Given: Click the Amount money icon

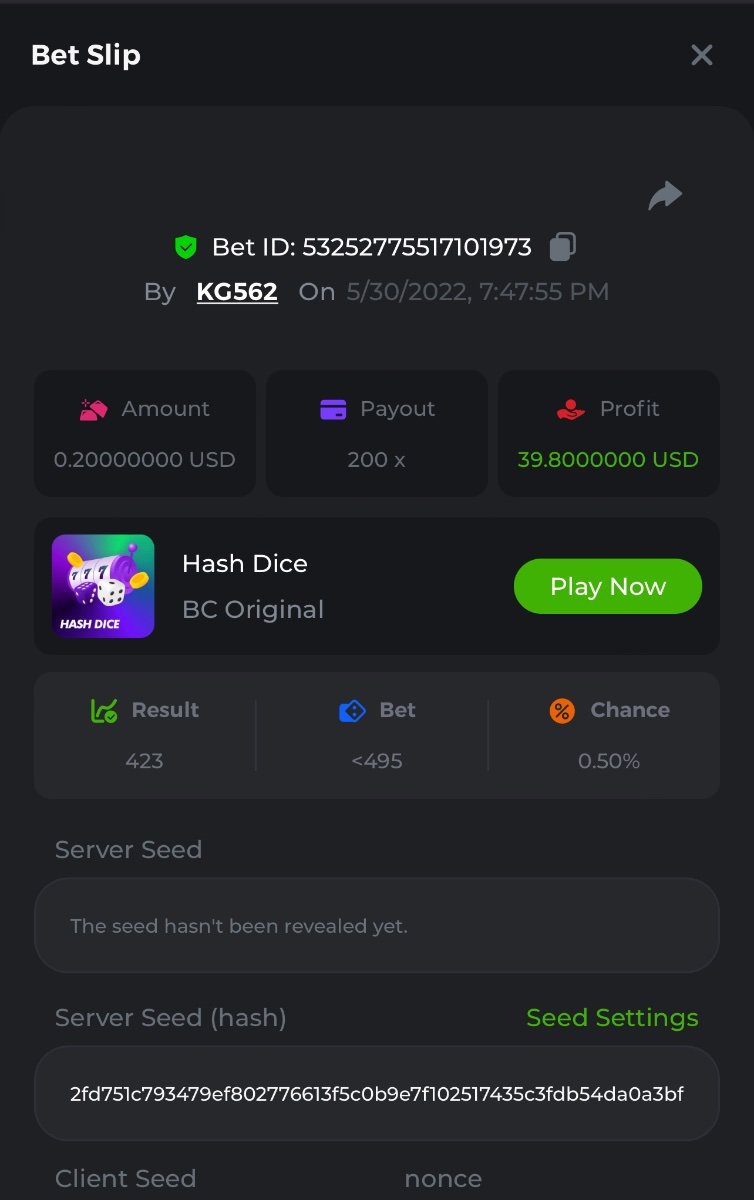Looking at the screenshot, I should 94,409.
